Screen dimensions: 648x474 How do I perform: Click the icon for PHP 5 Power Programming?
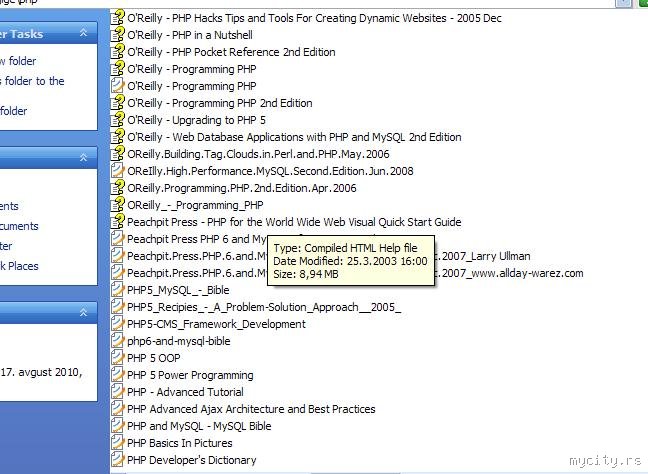click(118, 375)
